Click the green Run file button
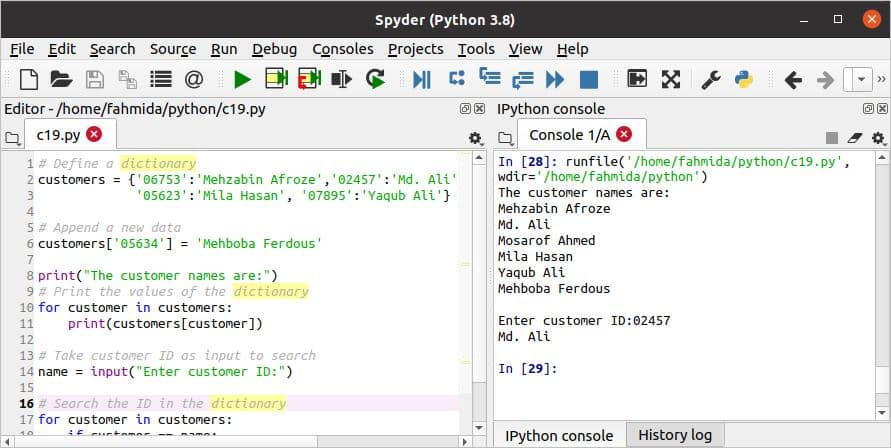The image size is (891, 448). coord(242,79)
